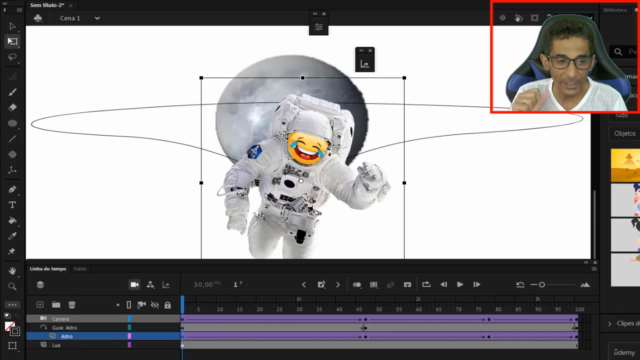Image resolution: width=640 pixels, height=360 pixels.
Task: Click the 30,00 FPS frame rate field
Action: click(x=207, y=284)
